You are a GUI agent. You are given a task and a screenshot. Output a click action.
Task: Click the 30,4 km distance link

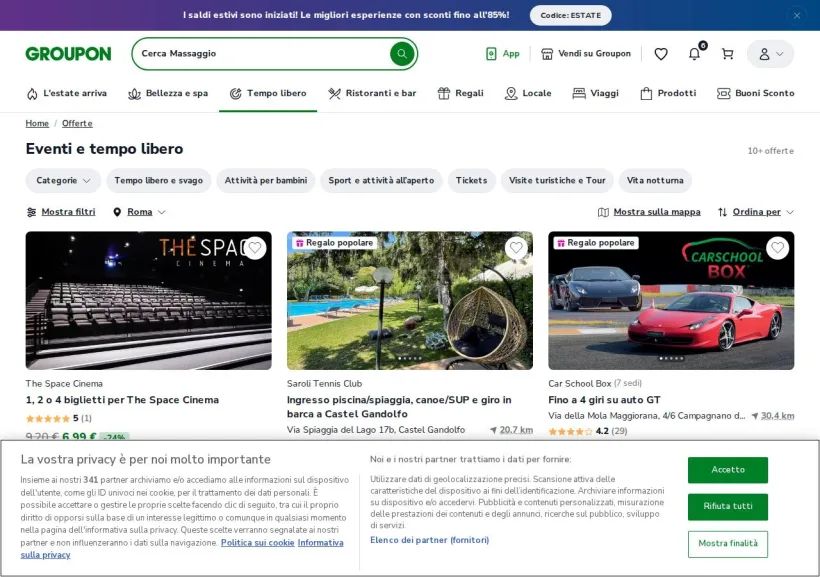pos(777,416)
